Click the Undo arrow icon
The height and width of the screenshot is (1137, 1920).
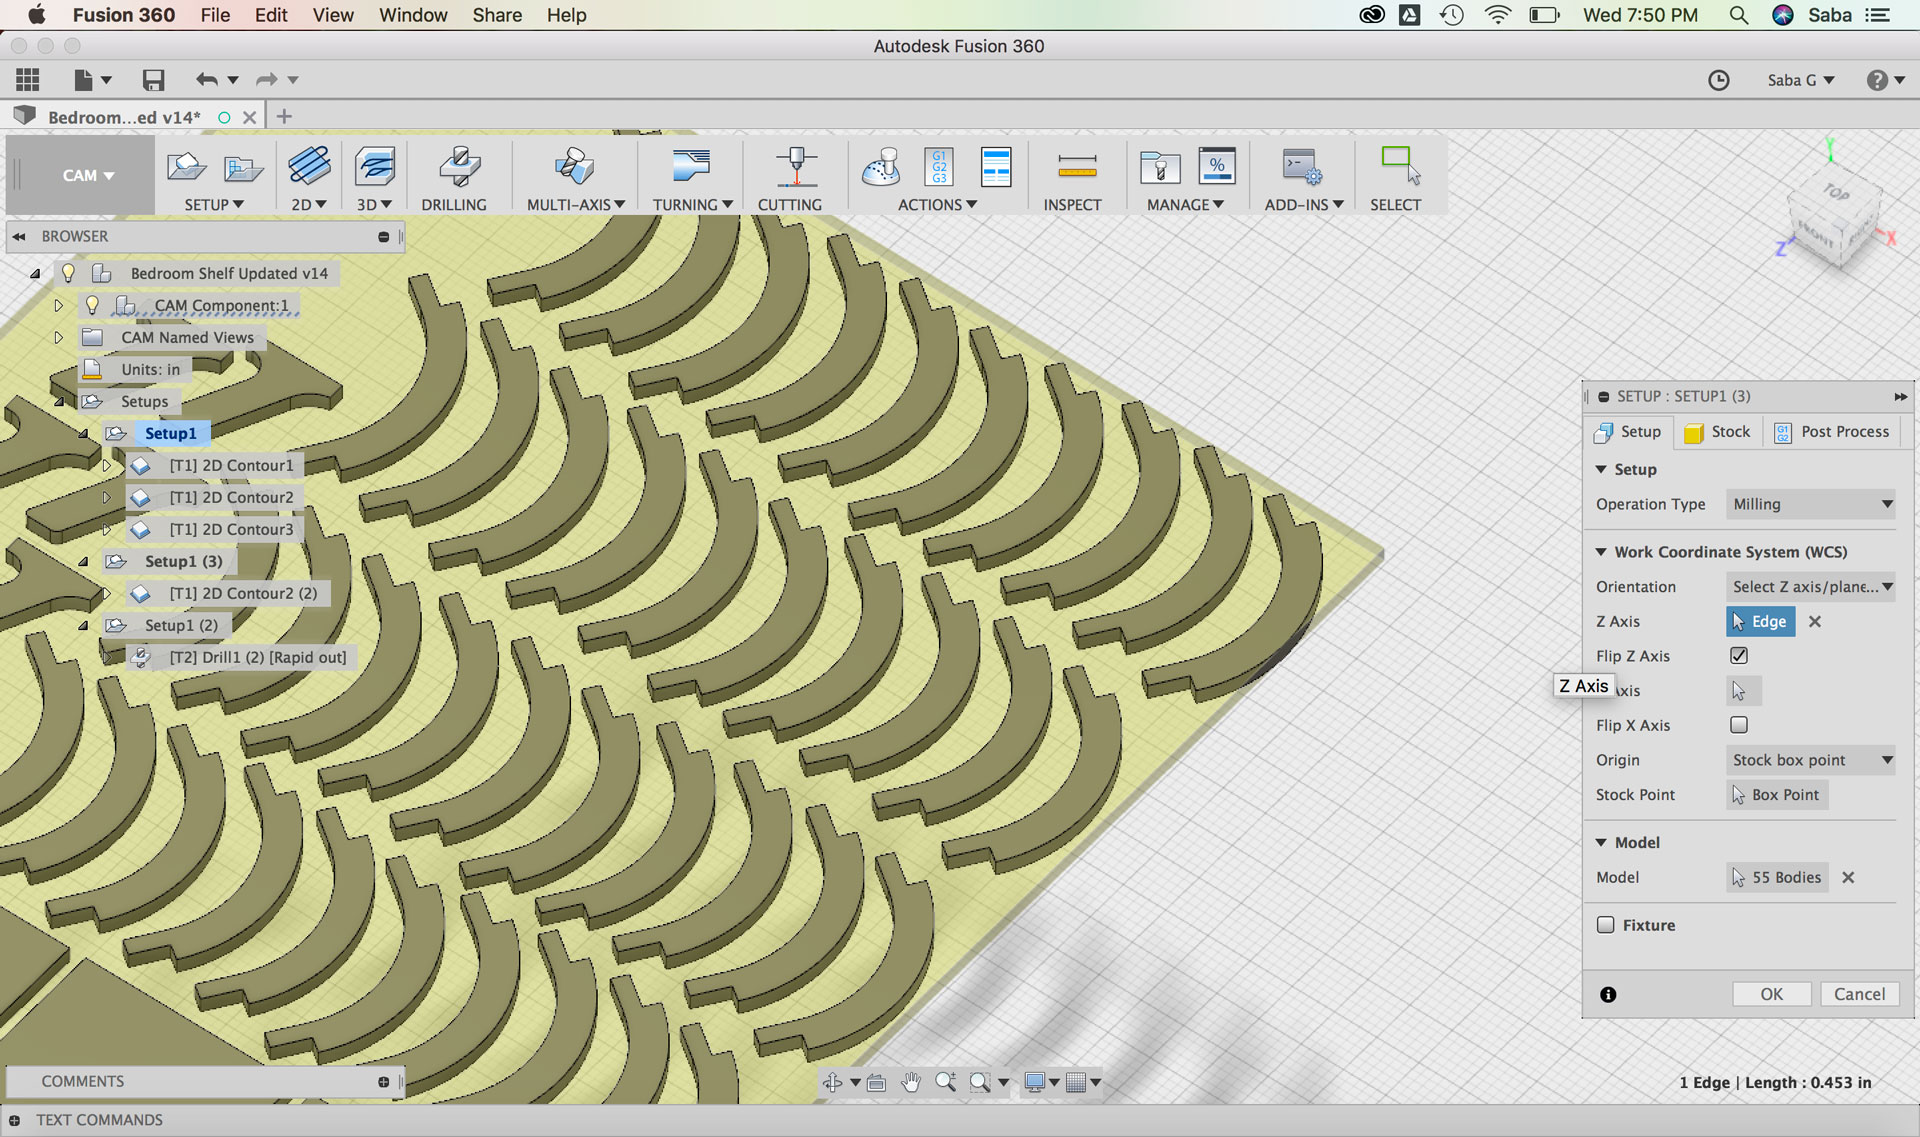(x=206, y=80)
